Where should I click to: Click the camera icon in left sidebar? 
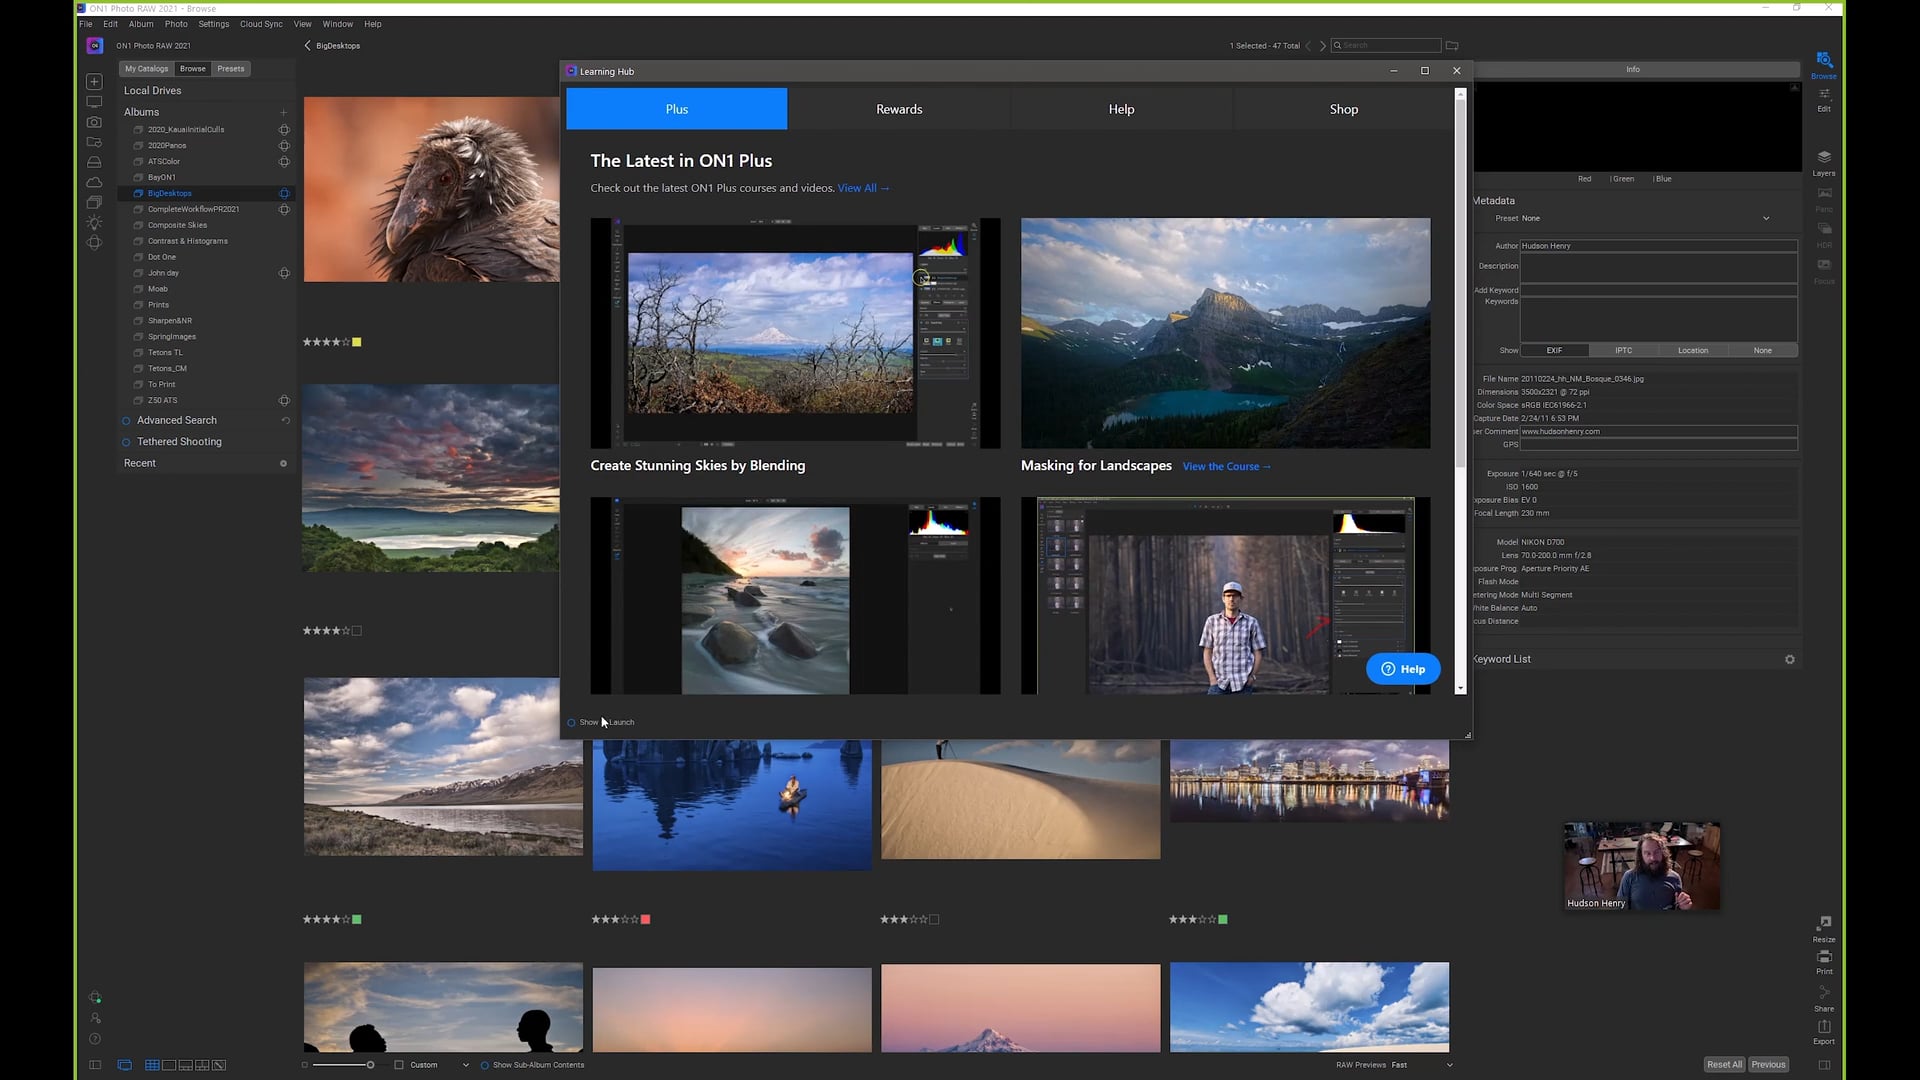coord(94,122)
